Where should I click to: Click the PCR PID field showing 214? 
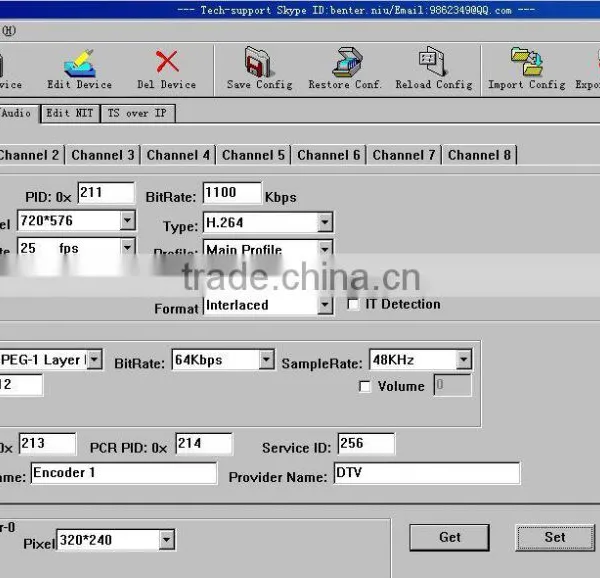pos(204,443)
